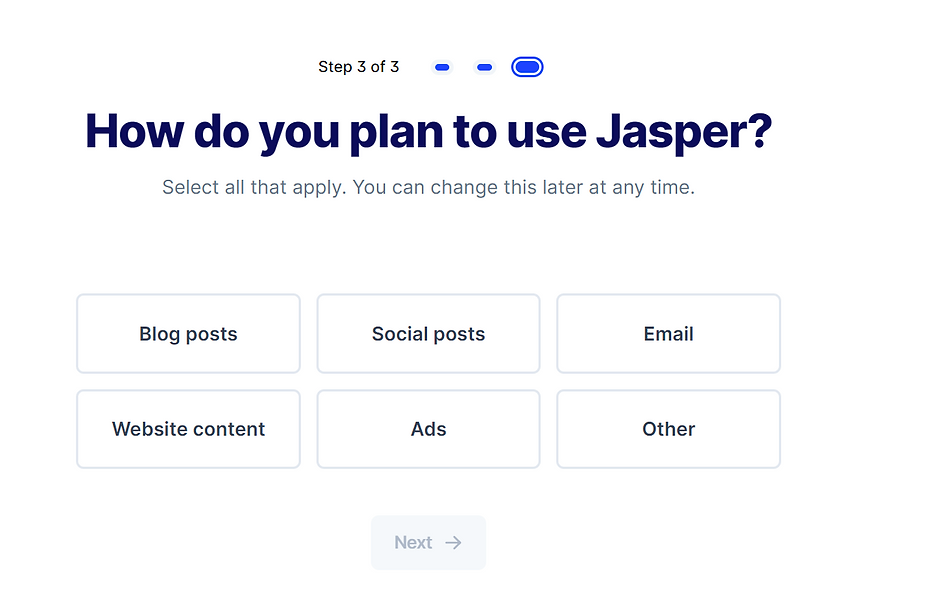The height and width of the screenshot is (600, 925).
Task: Enable the Ads use case tile
Action: (428, 429)
